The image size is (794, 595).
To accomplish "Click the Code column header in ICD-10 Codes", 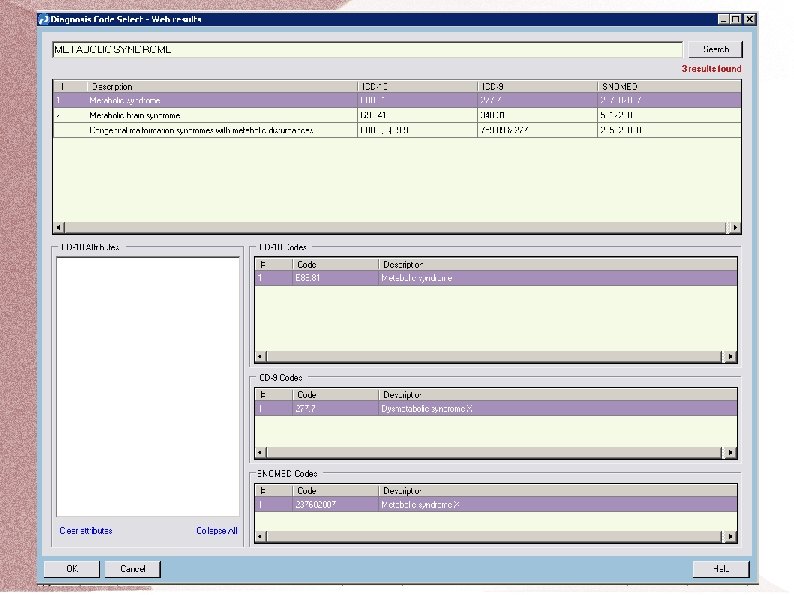I will click(x=335, y=264).
